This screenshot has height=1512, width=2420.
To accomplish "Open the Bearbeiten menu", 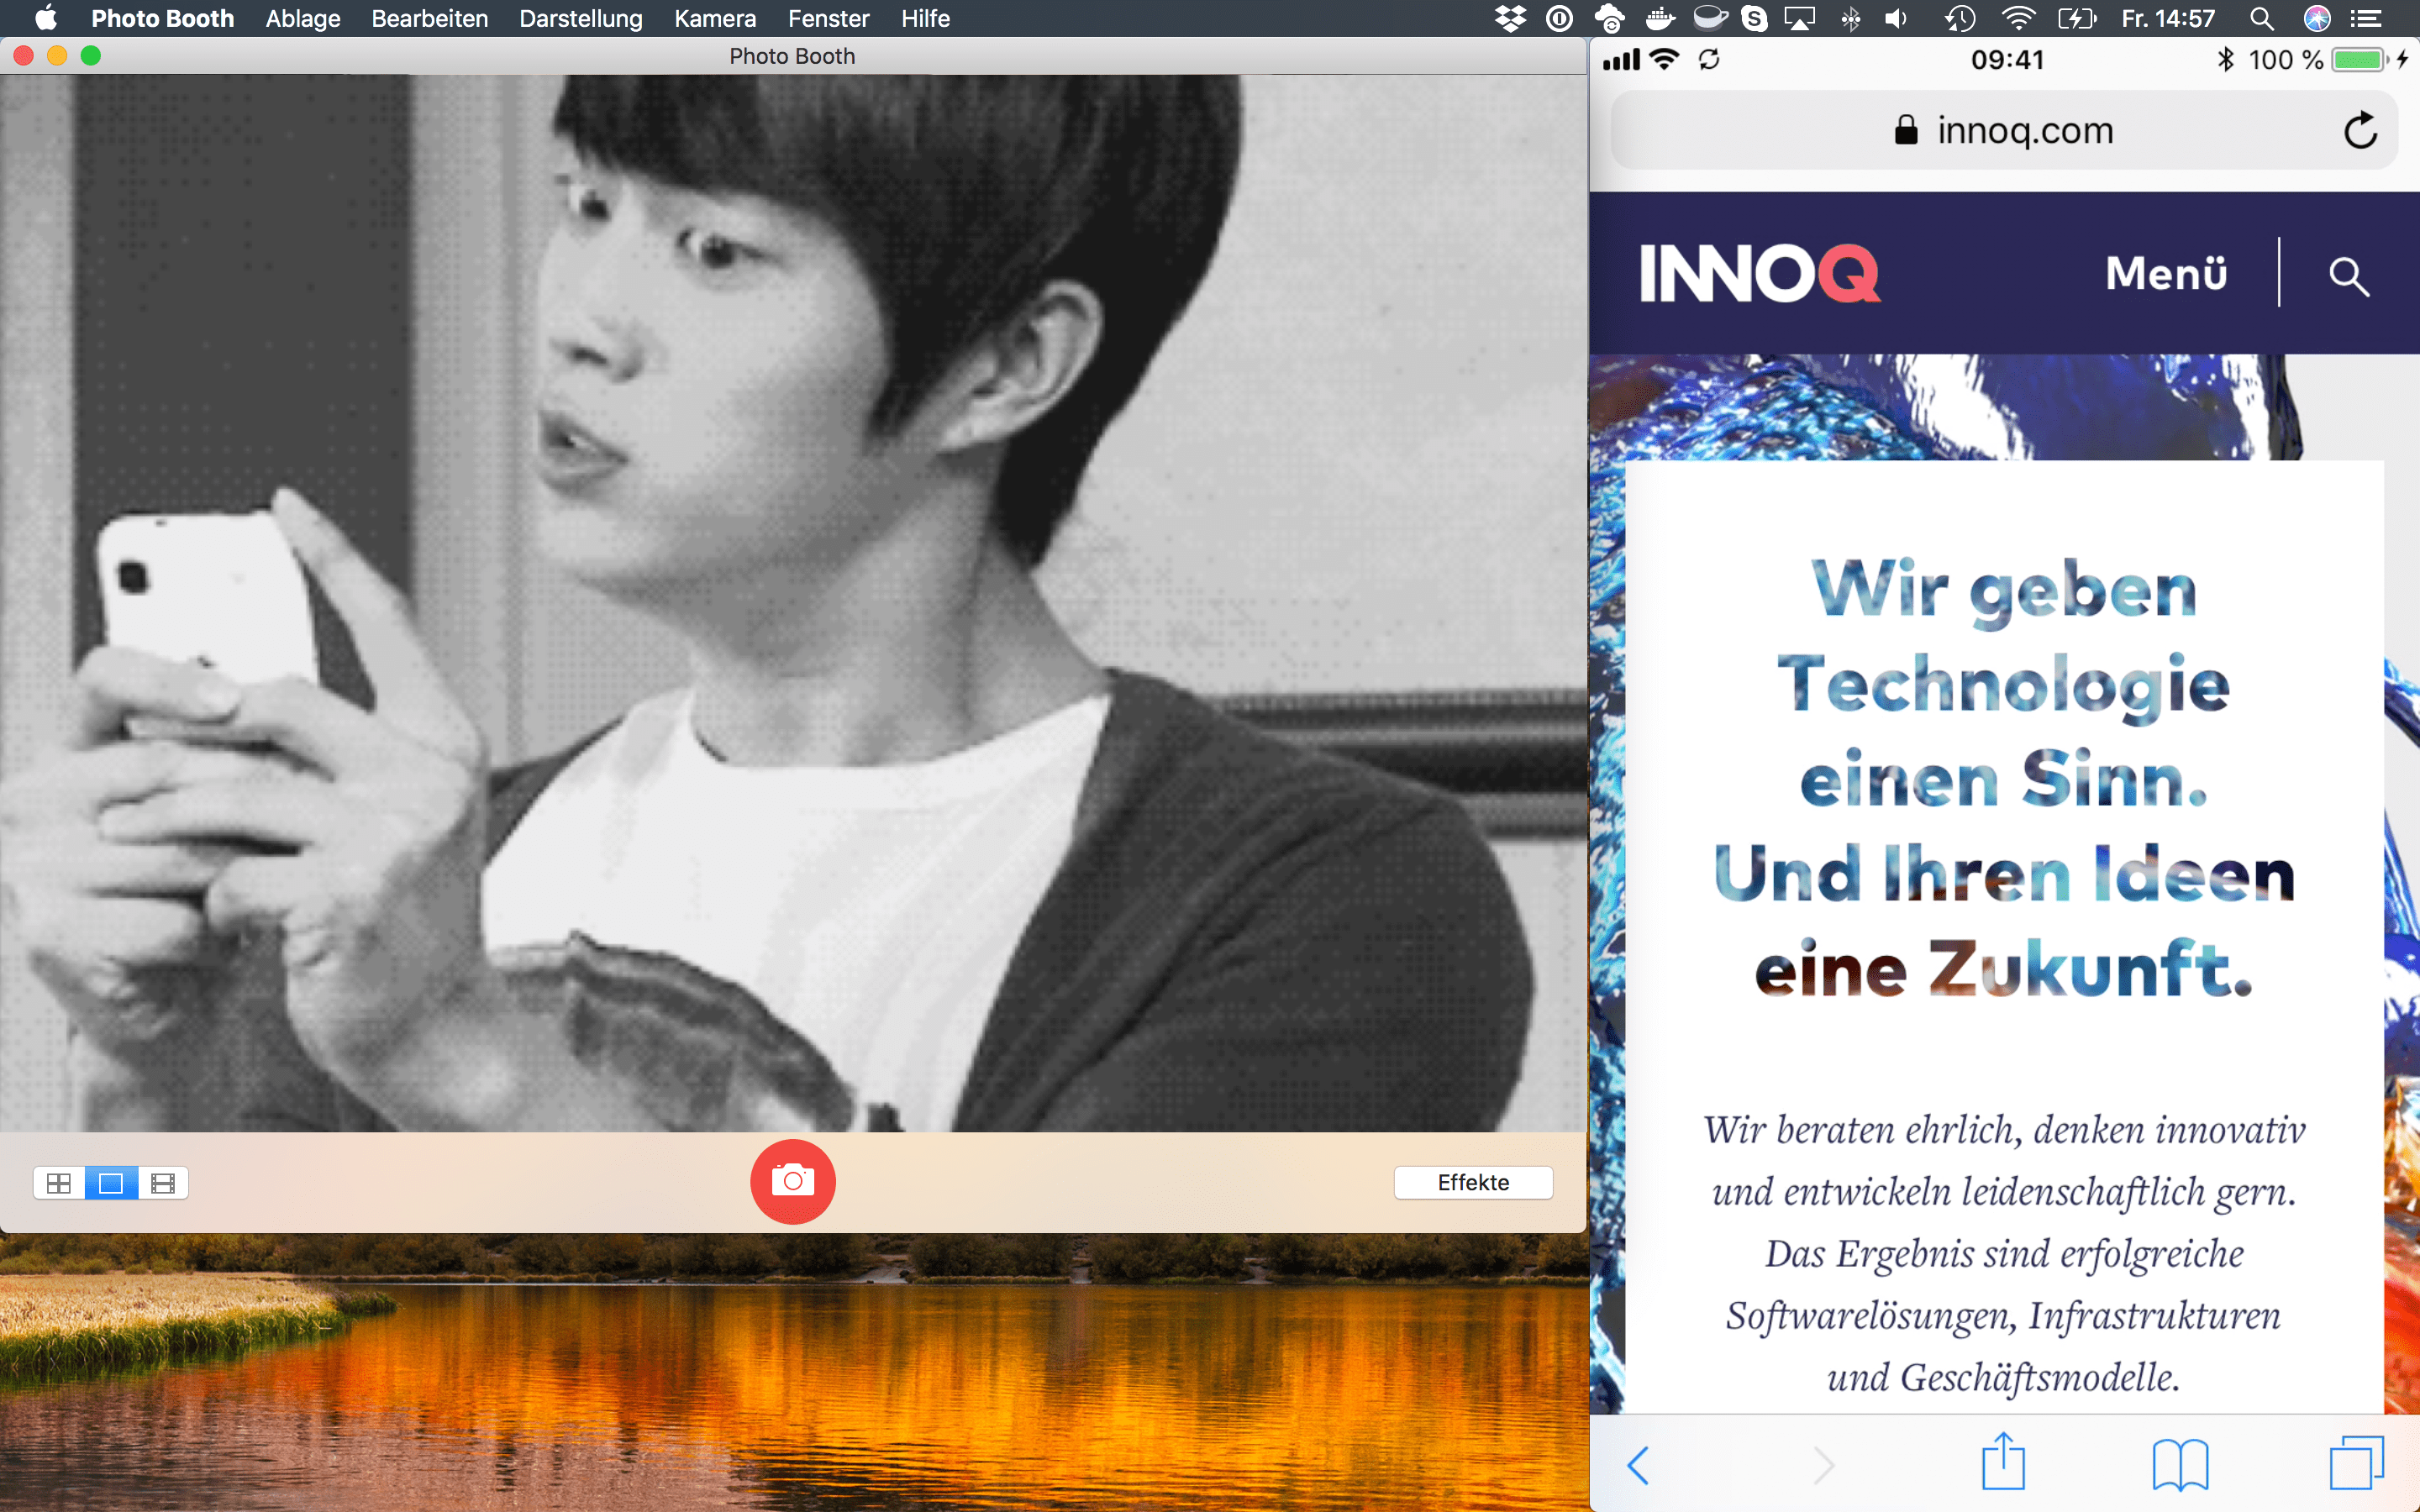I will [x=429, y=18].
